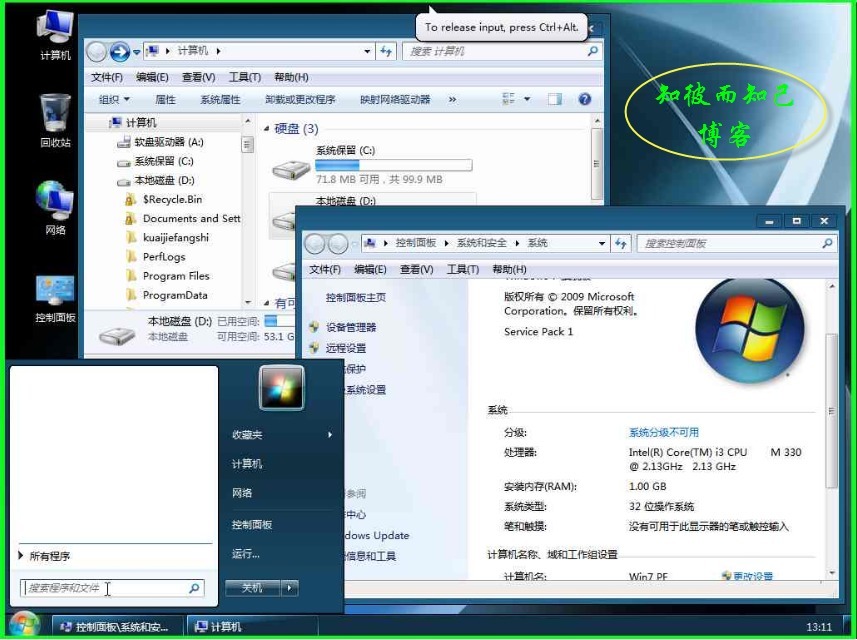This screenshot has height=640, width=857.
Task: Click the Start menu search field
Action: click(110, 588)
